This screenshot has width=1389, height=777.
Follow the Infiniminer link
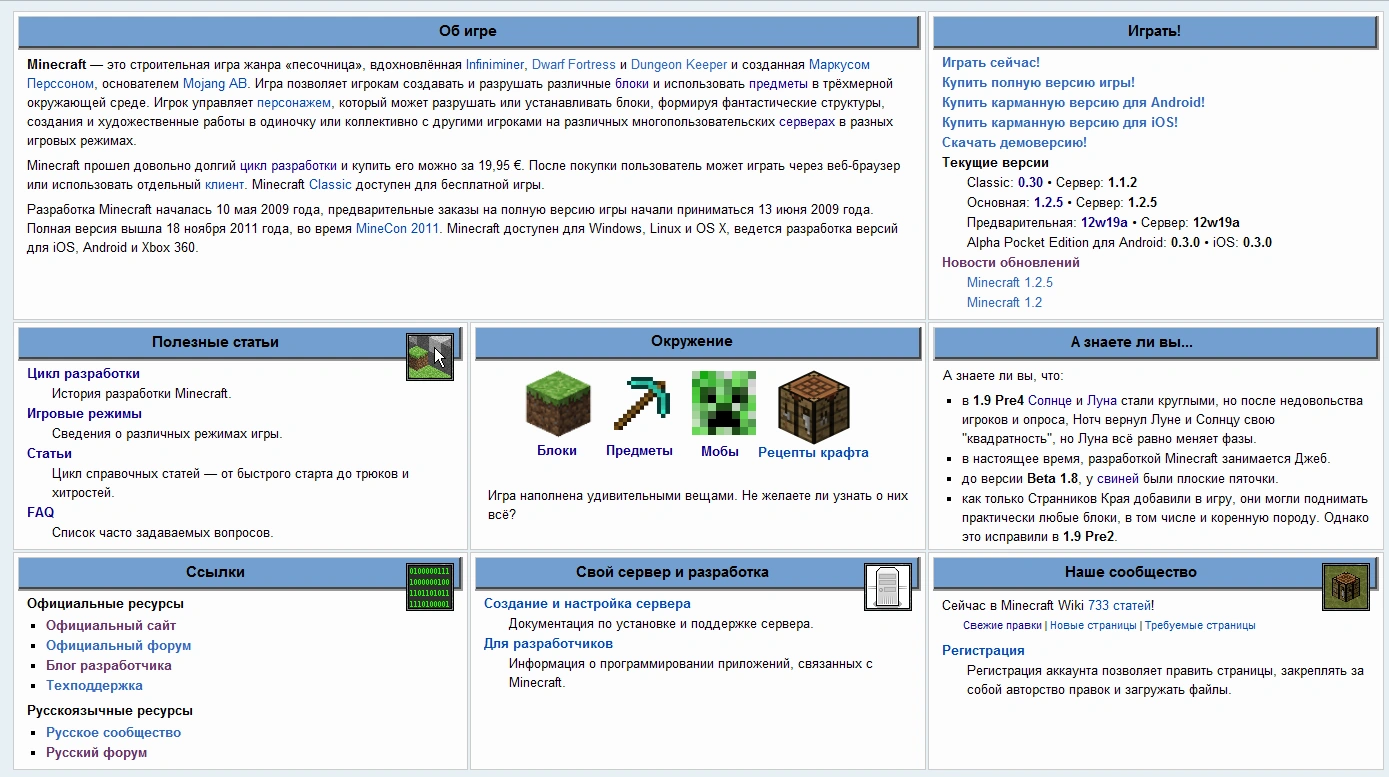[x=494, y=64]
